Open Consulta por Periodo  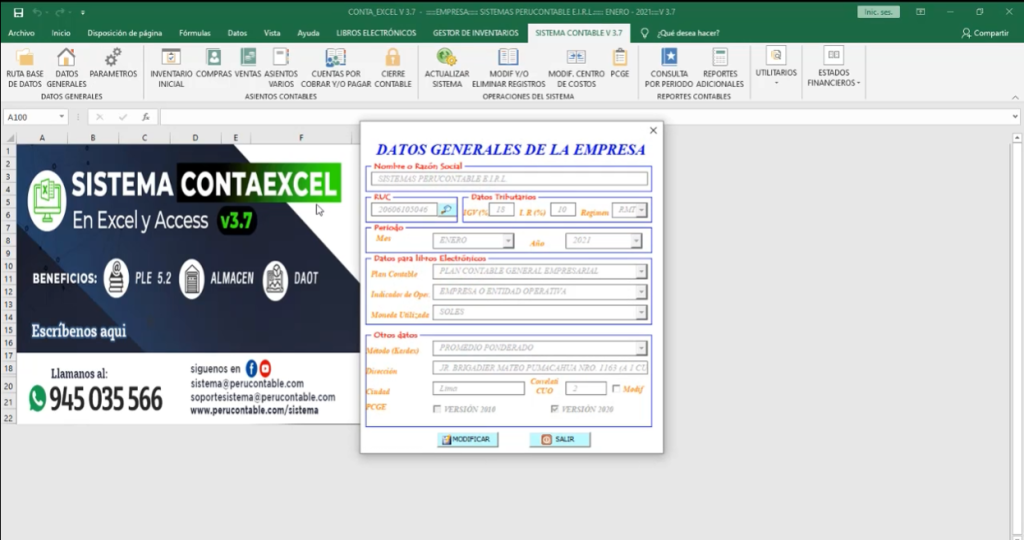[x=669, y=68]
